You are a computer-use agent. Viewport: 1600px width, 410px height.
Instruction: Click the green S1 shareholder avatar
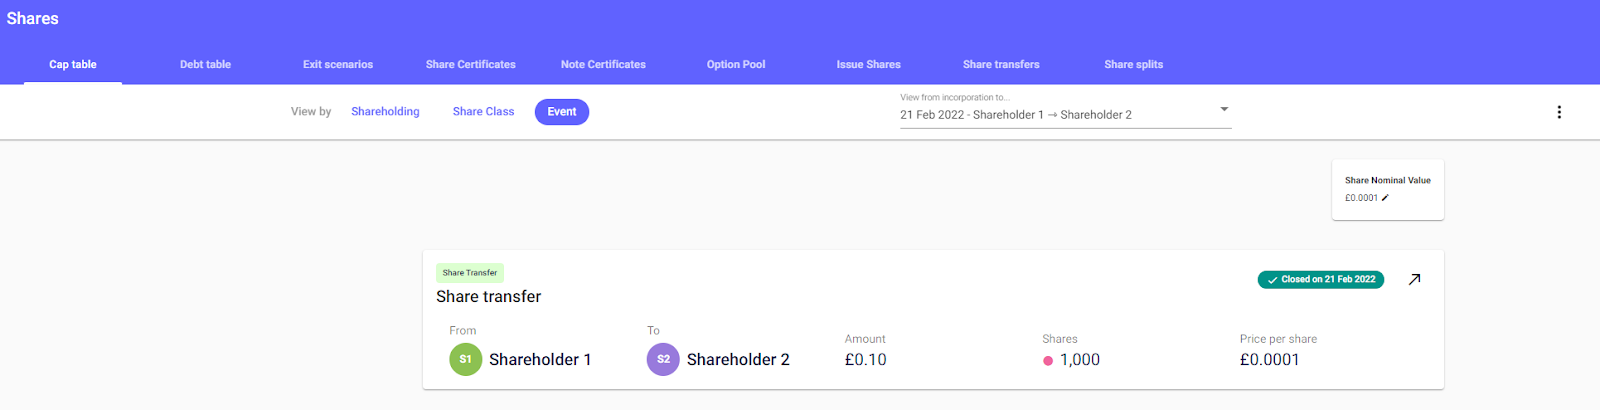point(465,360)
